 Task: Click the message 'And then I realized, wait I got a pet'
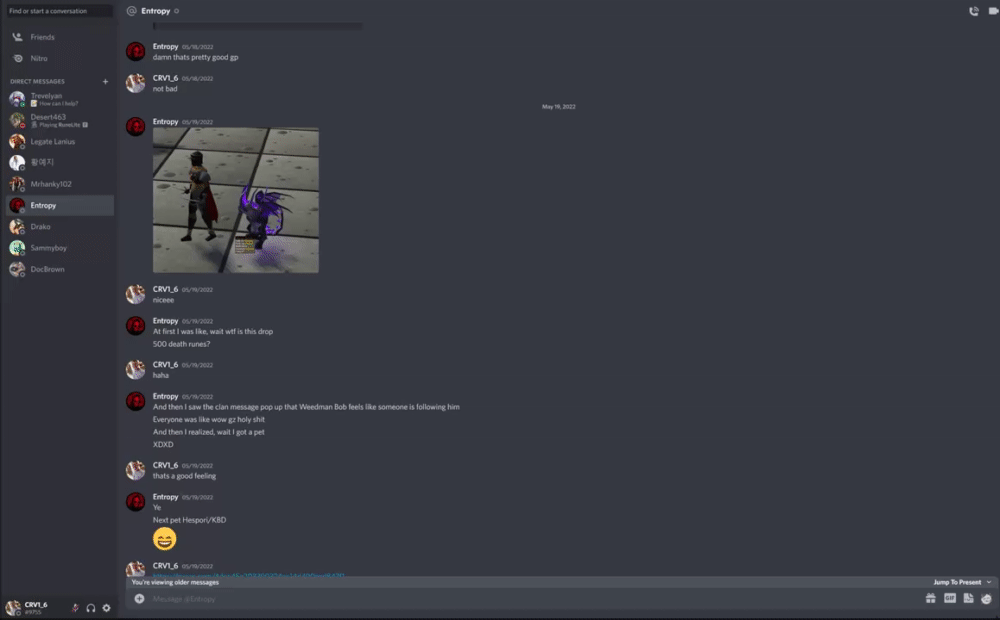pyautogui.click(x=209, y=432)
